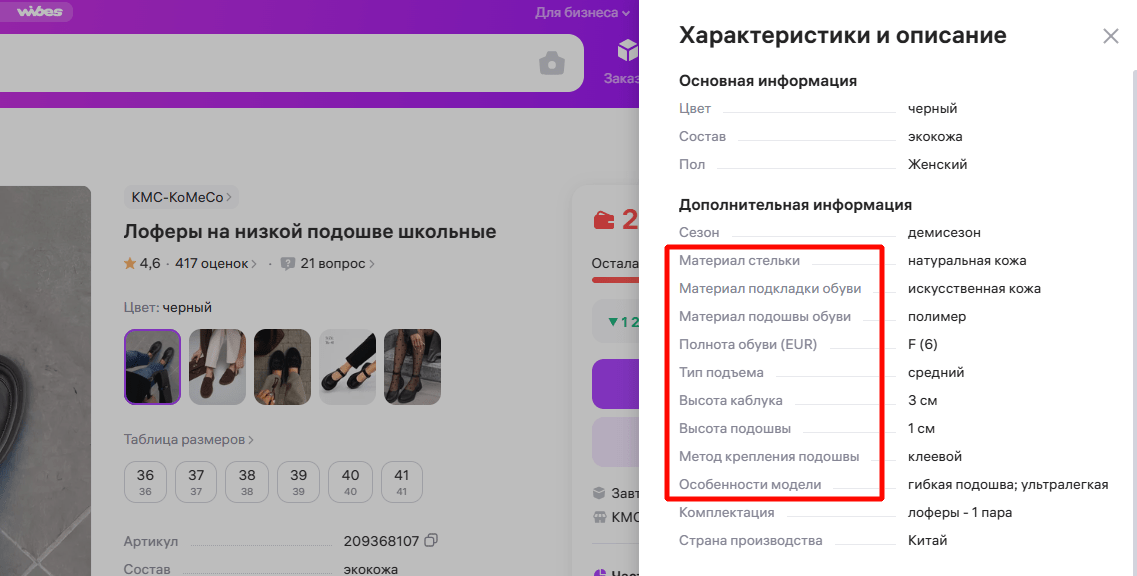This screenshot has width=1137, height=576.
Task: Expand the Таблица размеров link
Action: 189,440
